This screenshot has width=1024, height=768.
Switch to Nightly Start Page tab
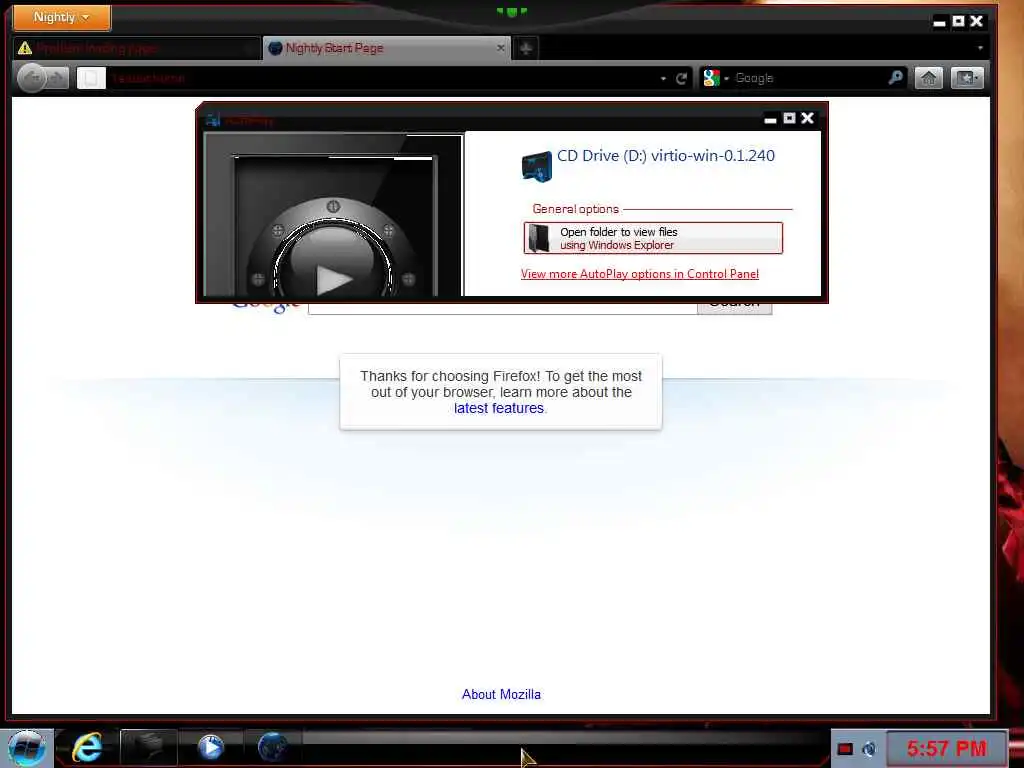coord(387,48)
